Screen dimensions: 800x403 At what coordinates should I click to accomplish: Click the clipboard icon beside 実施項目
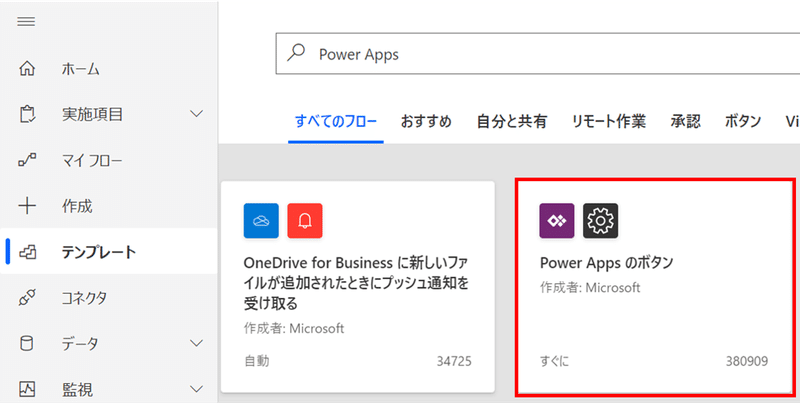click(27, 114)
